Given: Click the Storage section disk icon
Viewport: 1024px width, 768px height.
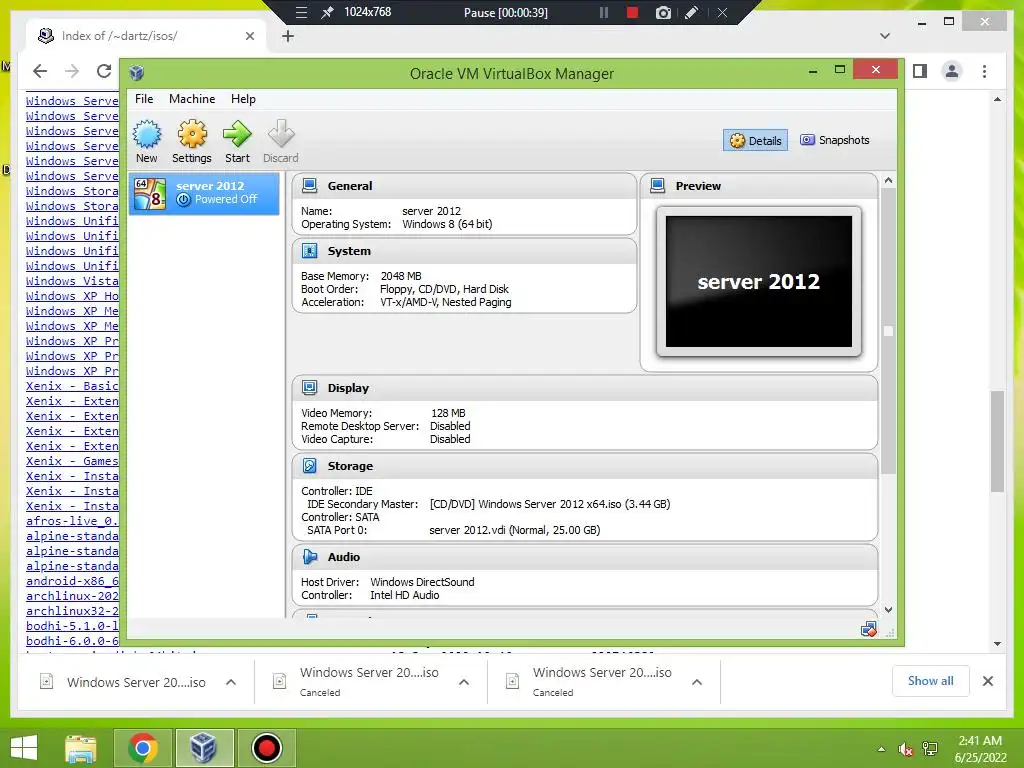Looking at the screenshot, I should [310, 466].
